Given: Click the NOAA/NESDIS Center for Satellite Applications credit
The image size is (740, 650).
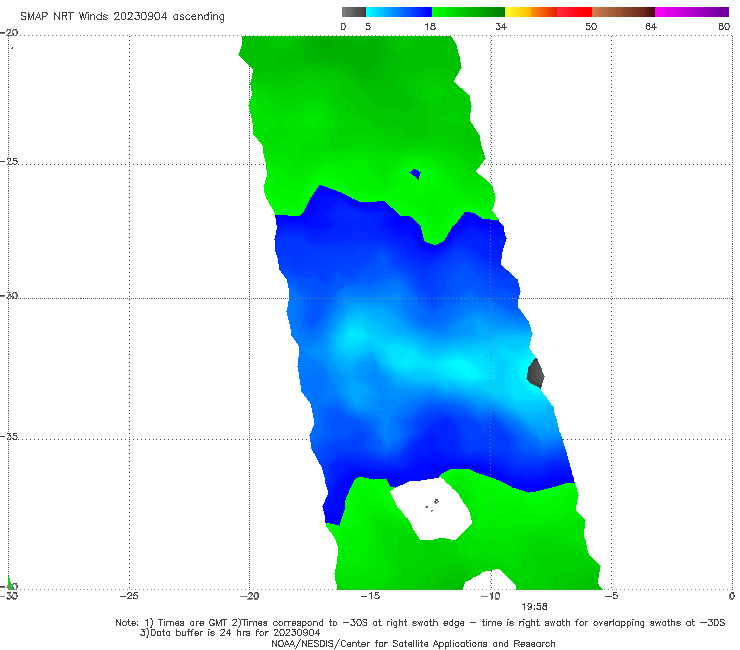Looking at the screenshot, I should click(x=413, y=643).
